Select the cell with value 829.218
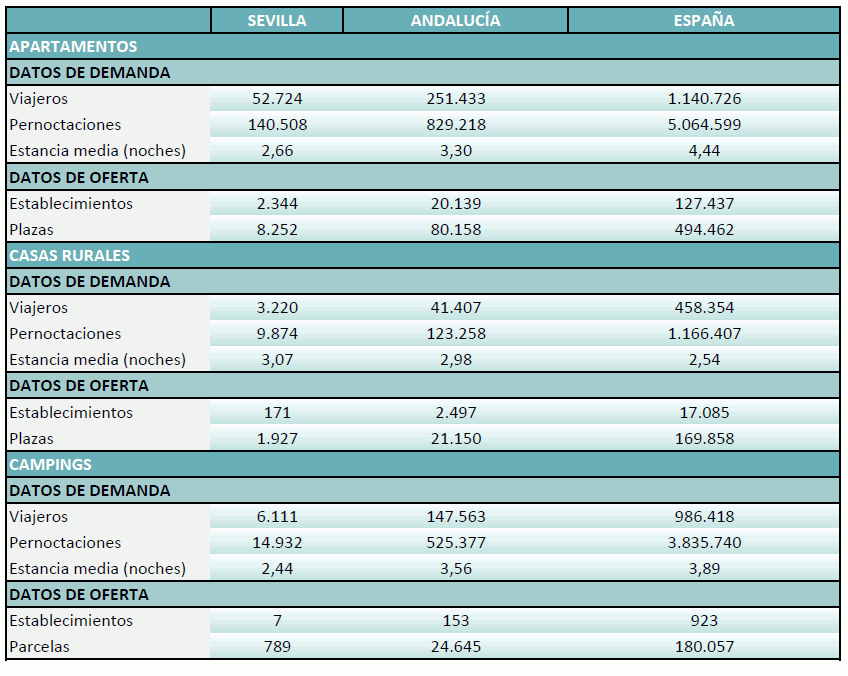 [455, 125]
